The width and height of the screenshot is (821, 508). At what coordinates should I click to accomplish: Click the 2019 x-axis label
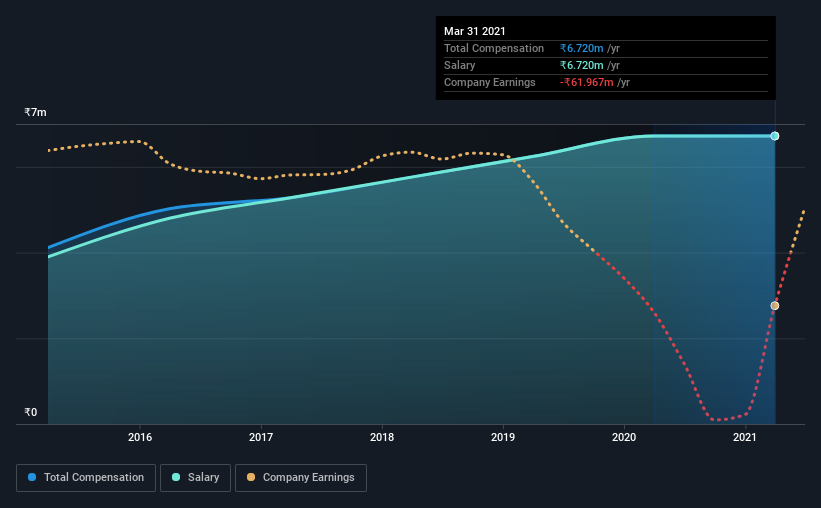503,437
